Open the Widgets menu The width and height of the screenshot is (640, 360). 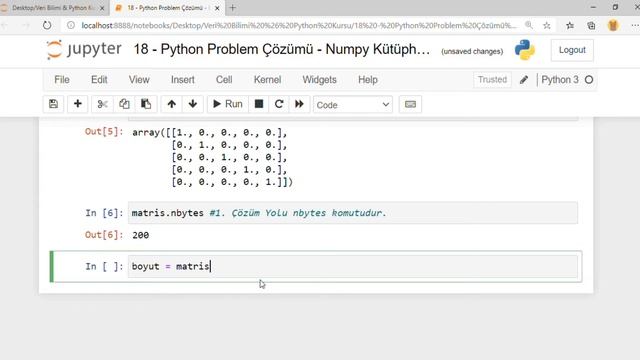click(x=319, y=80)
